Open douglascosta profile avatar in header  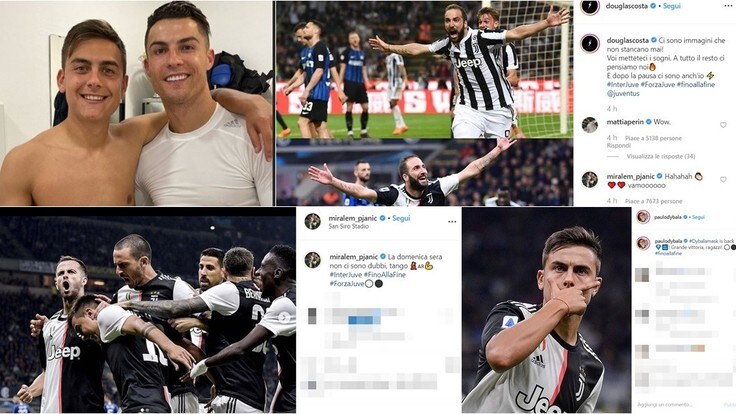point(590,7)
